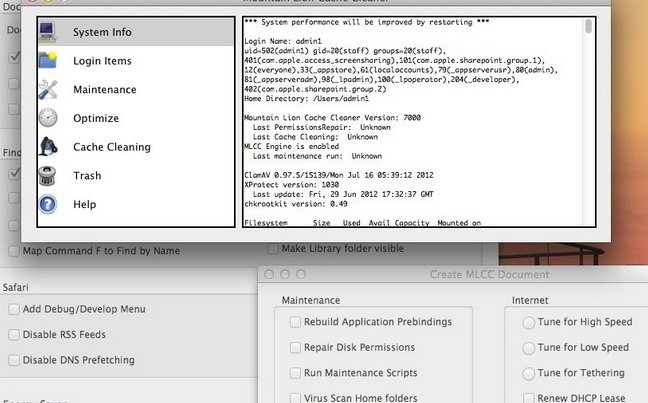Click the 'Last PermissionsRepair: Unknown' line
The height and width of the screenshot is (403, 648).
322,127
